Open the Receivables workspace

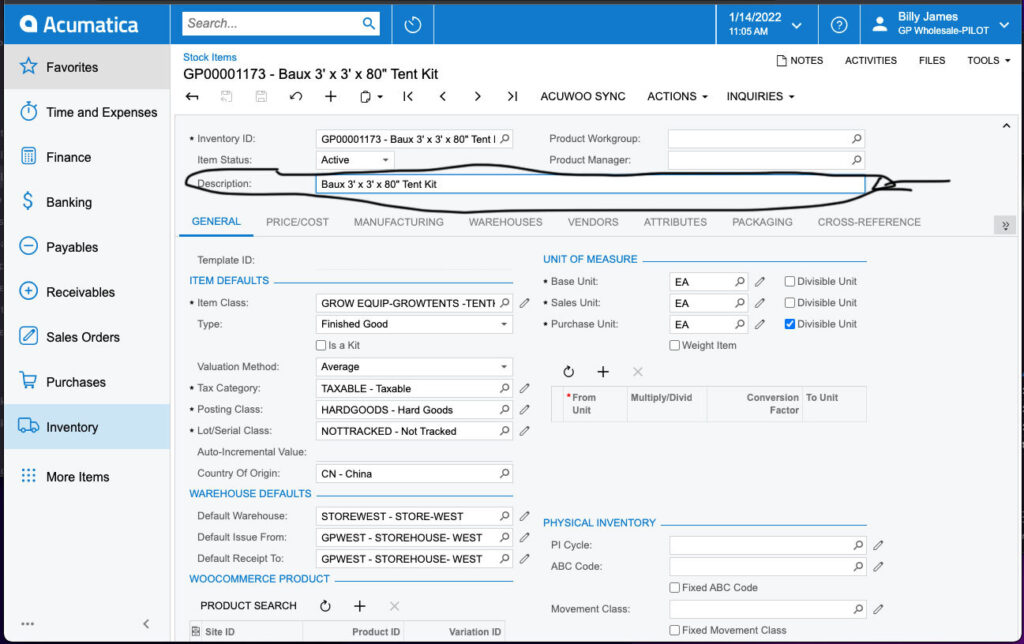pyautogui.click(x=87, y=292)
